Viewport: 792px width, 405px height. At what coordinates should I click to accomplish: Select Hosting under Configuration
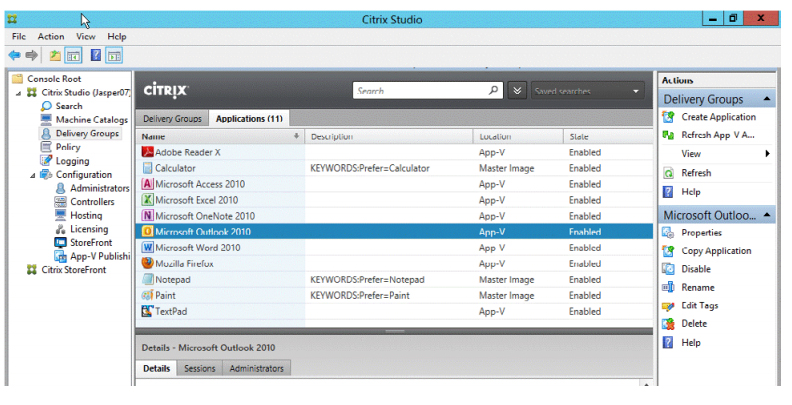coord(86,215)
